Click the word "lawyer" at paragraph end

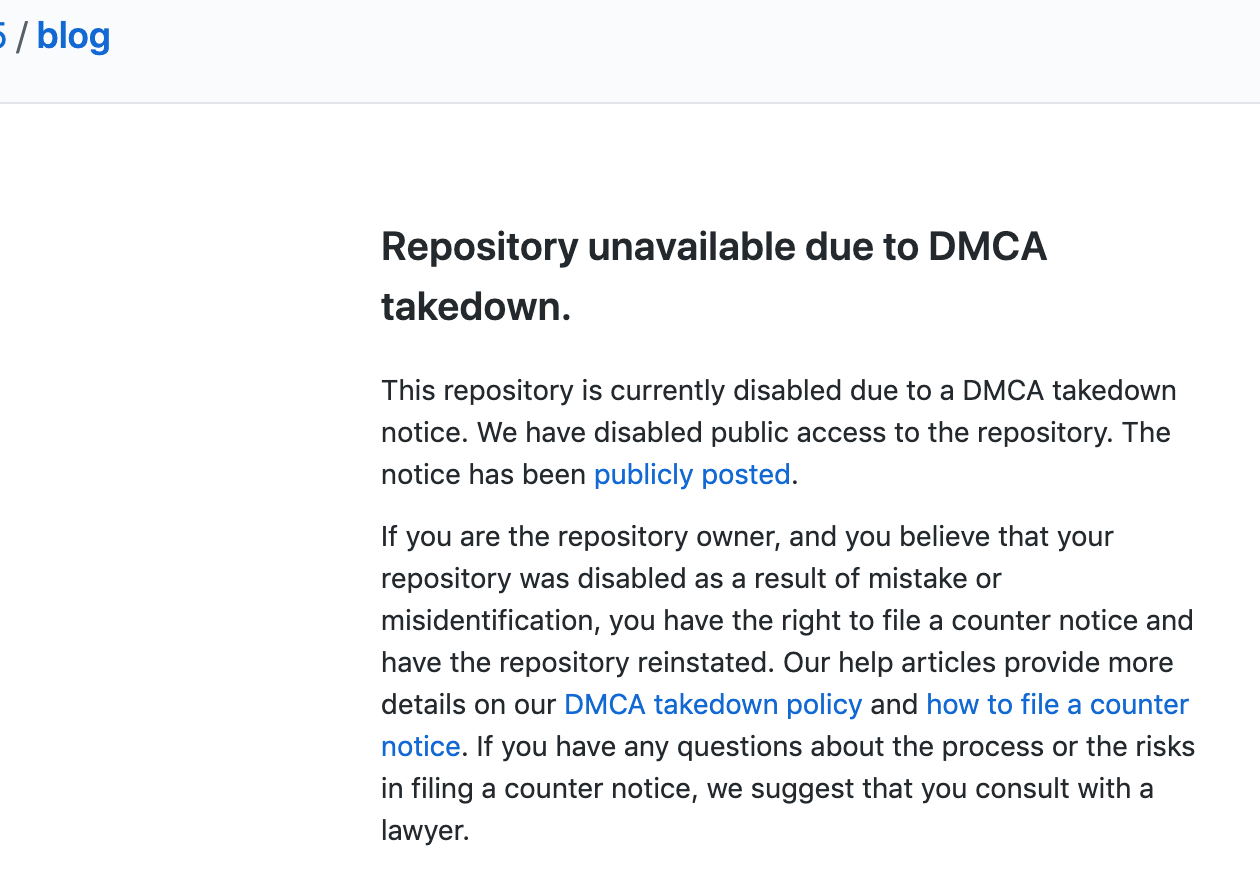(419, 830)
